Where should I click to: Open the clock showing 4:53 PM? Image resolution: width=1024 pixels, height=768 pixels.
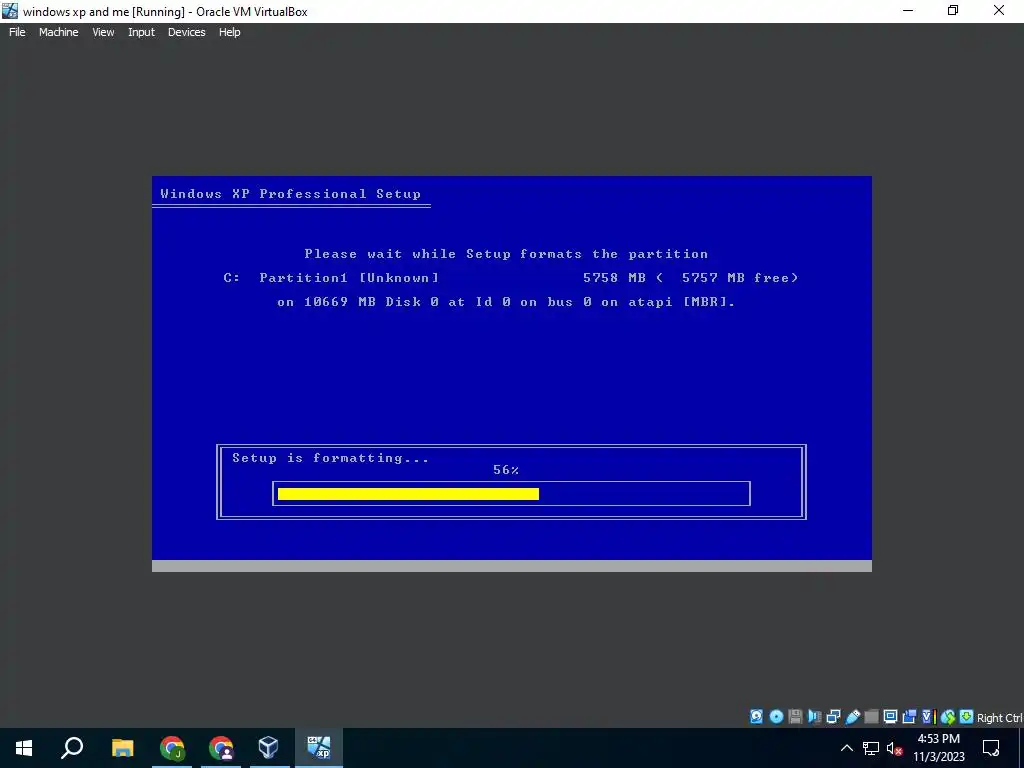click(938, 748)
